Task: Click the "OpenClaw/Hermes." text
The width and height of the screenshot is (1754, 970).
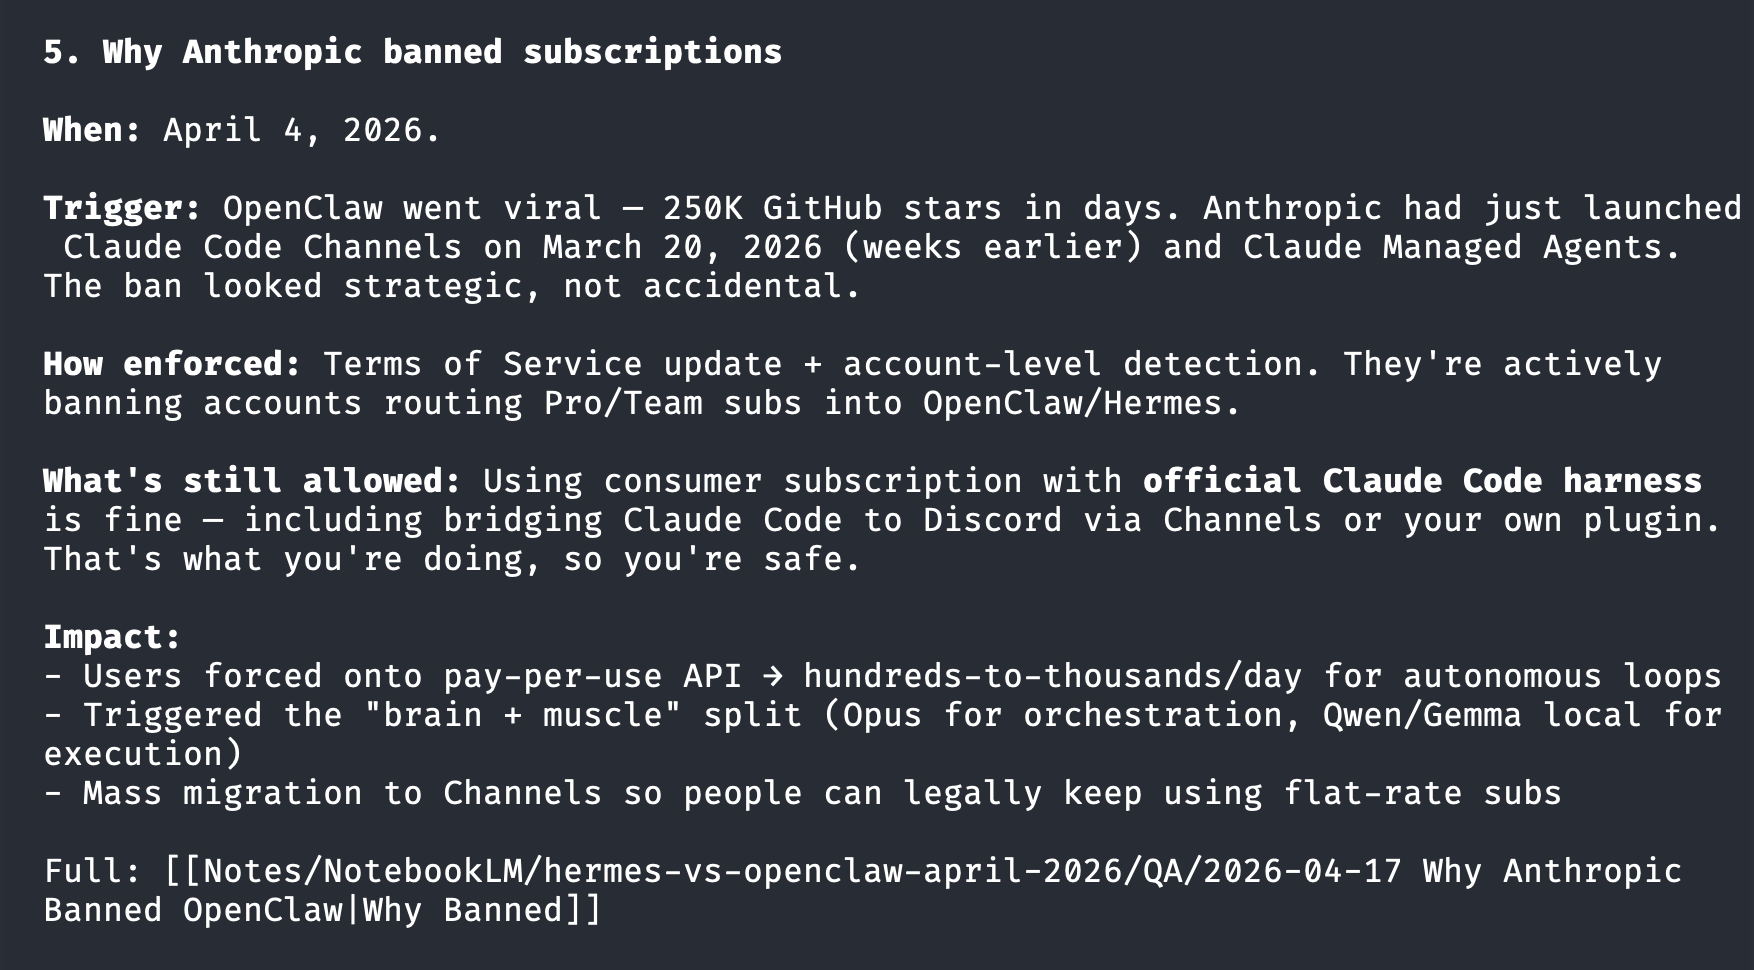Action: pyautogui.click(x=1081, y=403)
